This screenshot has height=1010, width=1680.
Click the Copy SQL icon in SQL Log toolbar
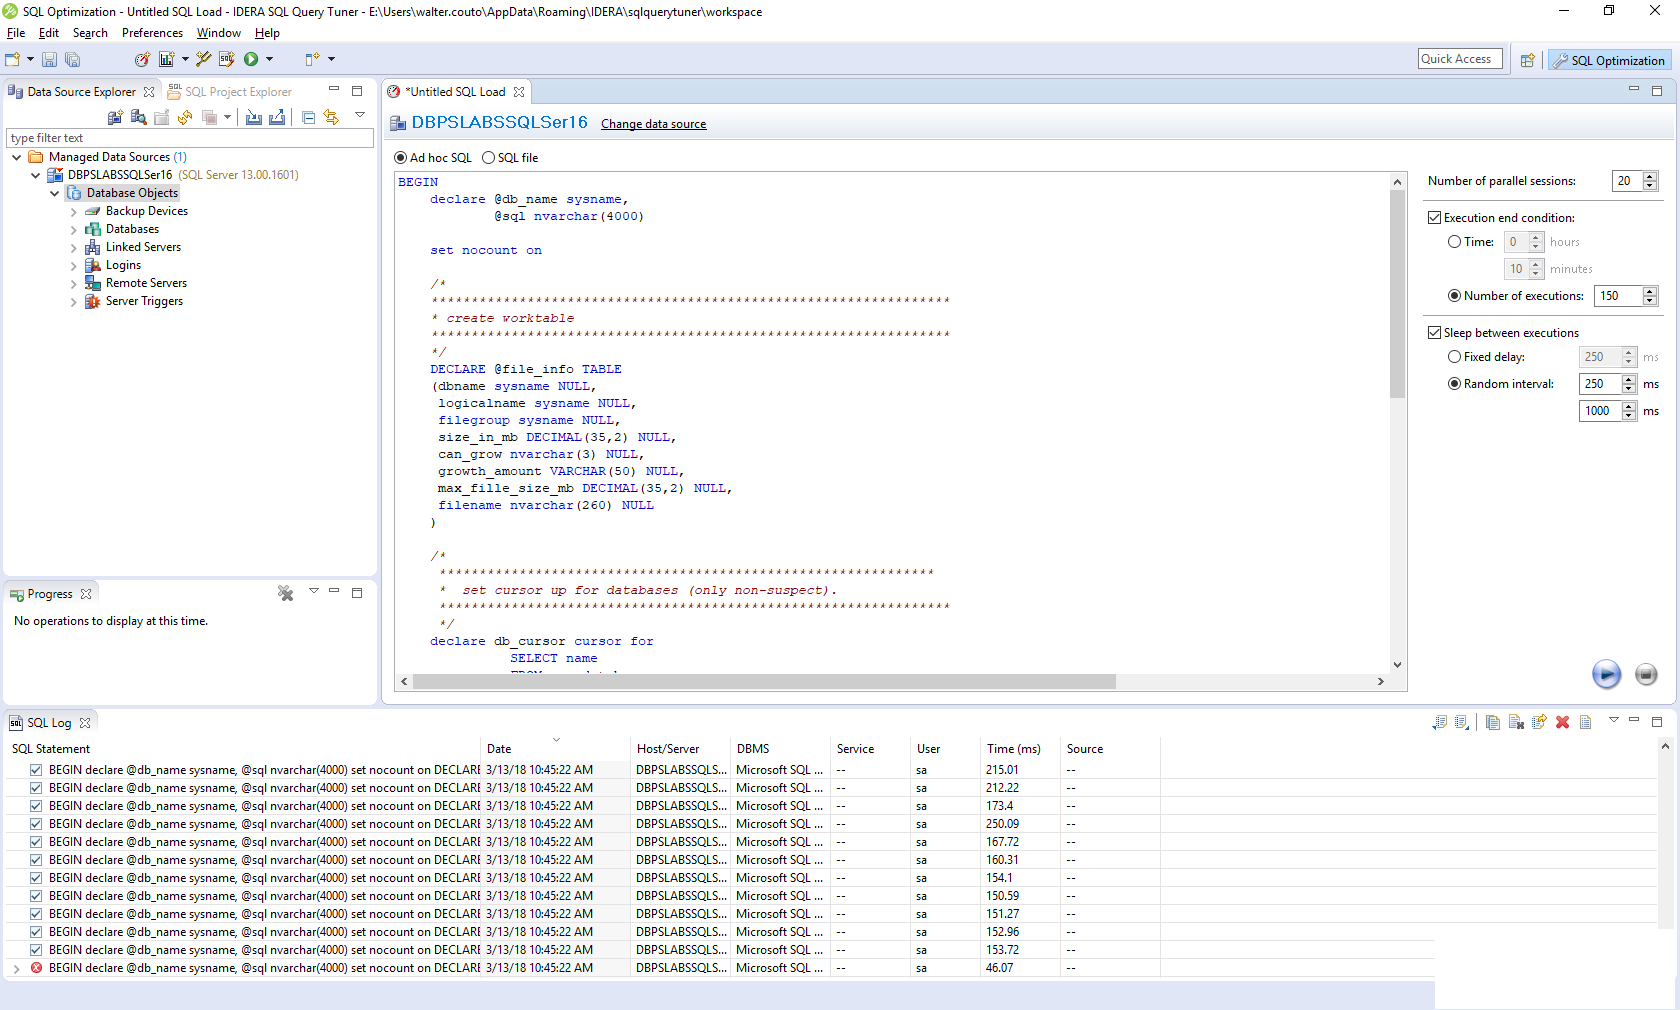[1492, 722]
